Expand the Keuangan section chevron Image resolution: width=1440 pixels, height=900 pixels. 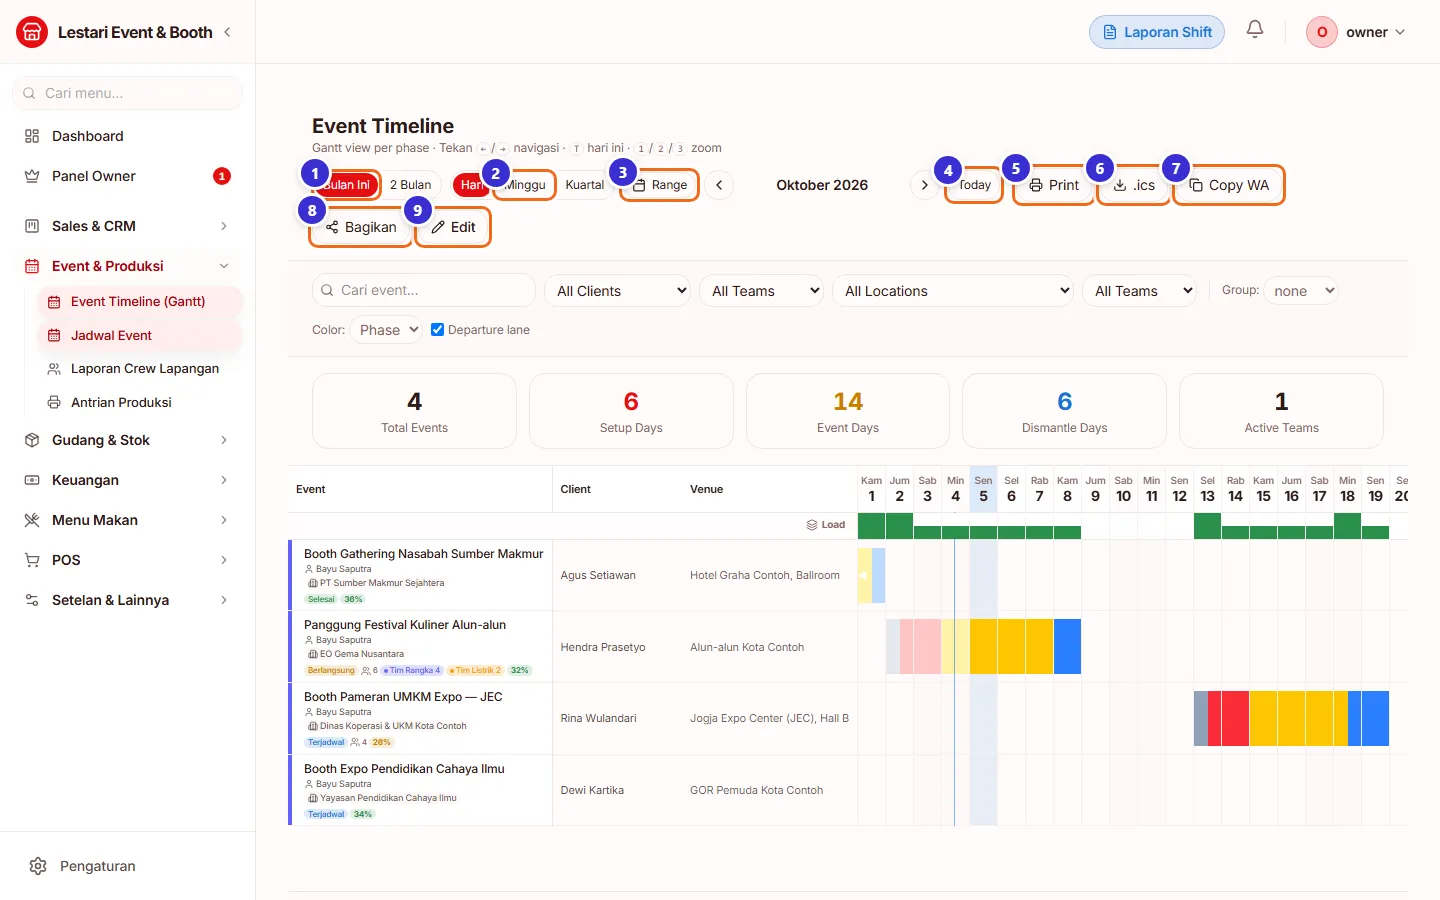click(224, 480)
